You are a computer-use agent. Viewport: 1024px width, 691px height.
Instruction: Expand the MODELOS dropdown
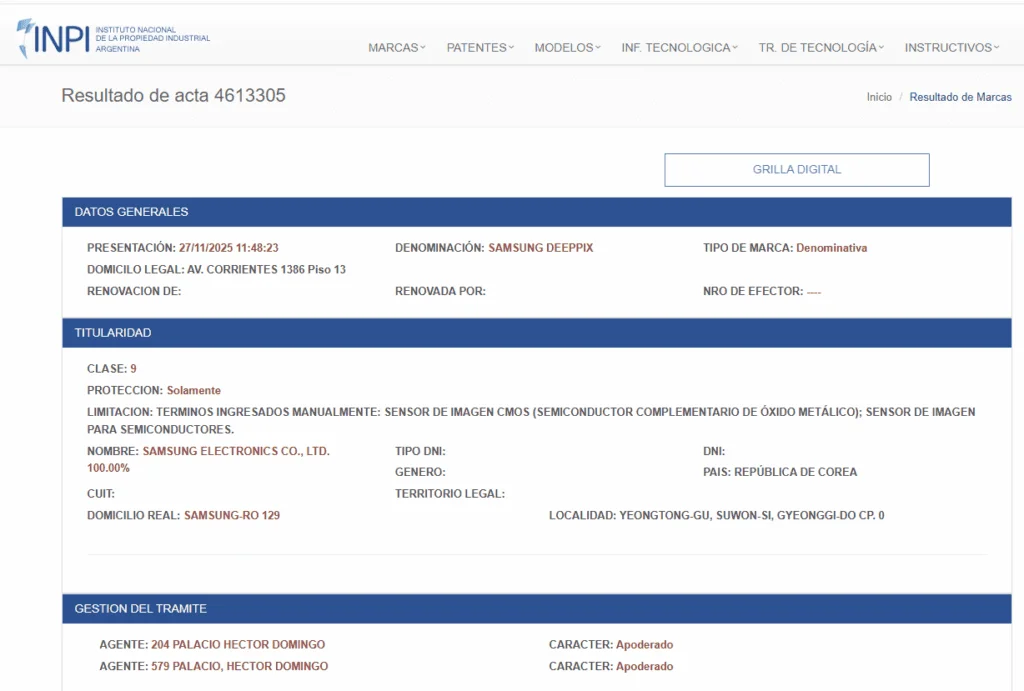point(566,47)
